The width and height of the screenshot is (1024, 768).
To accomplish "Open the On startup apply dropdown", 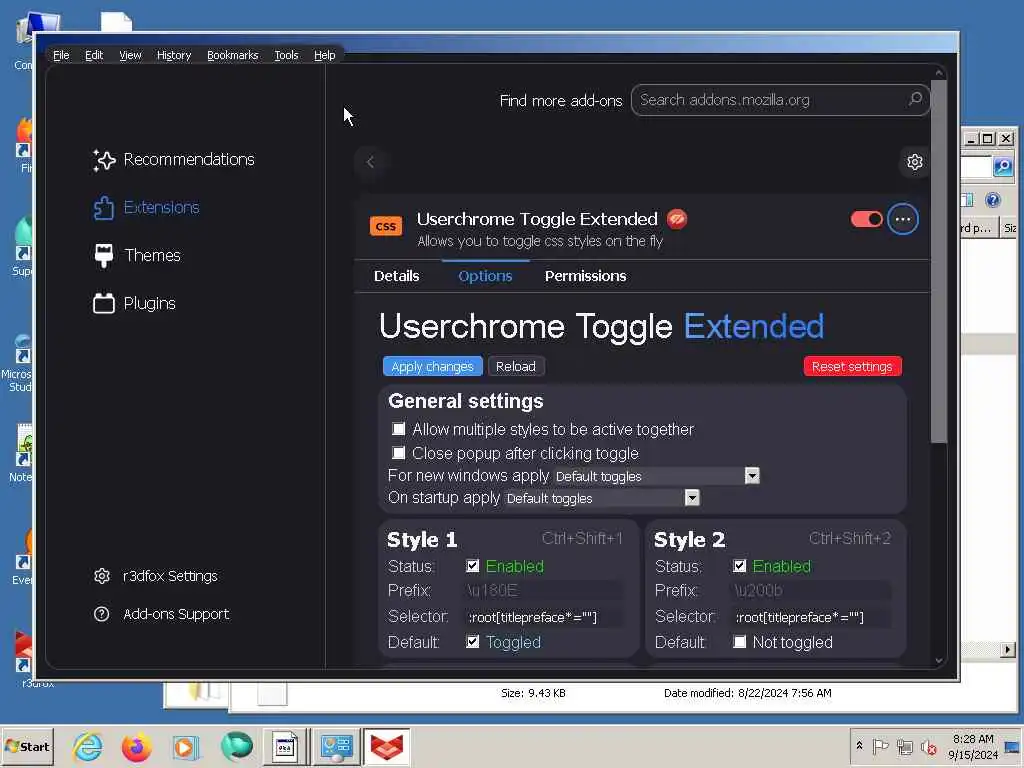I will click(602, 498).
